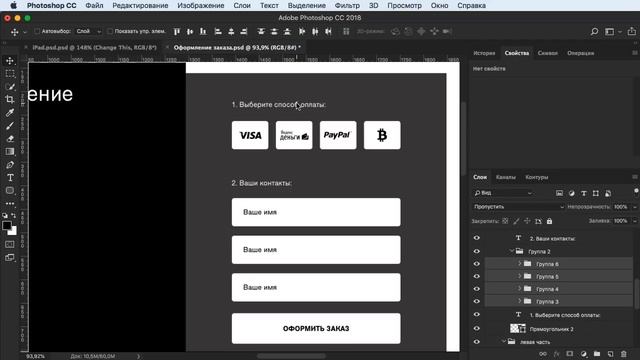Select the Crop tool

(x=10, y=99)
